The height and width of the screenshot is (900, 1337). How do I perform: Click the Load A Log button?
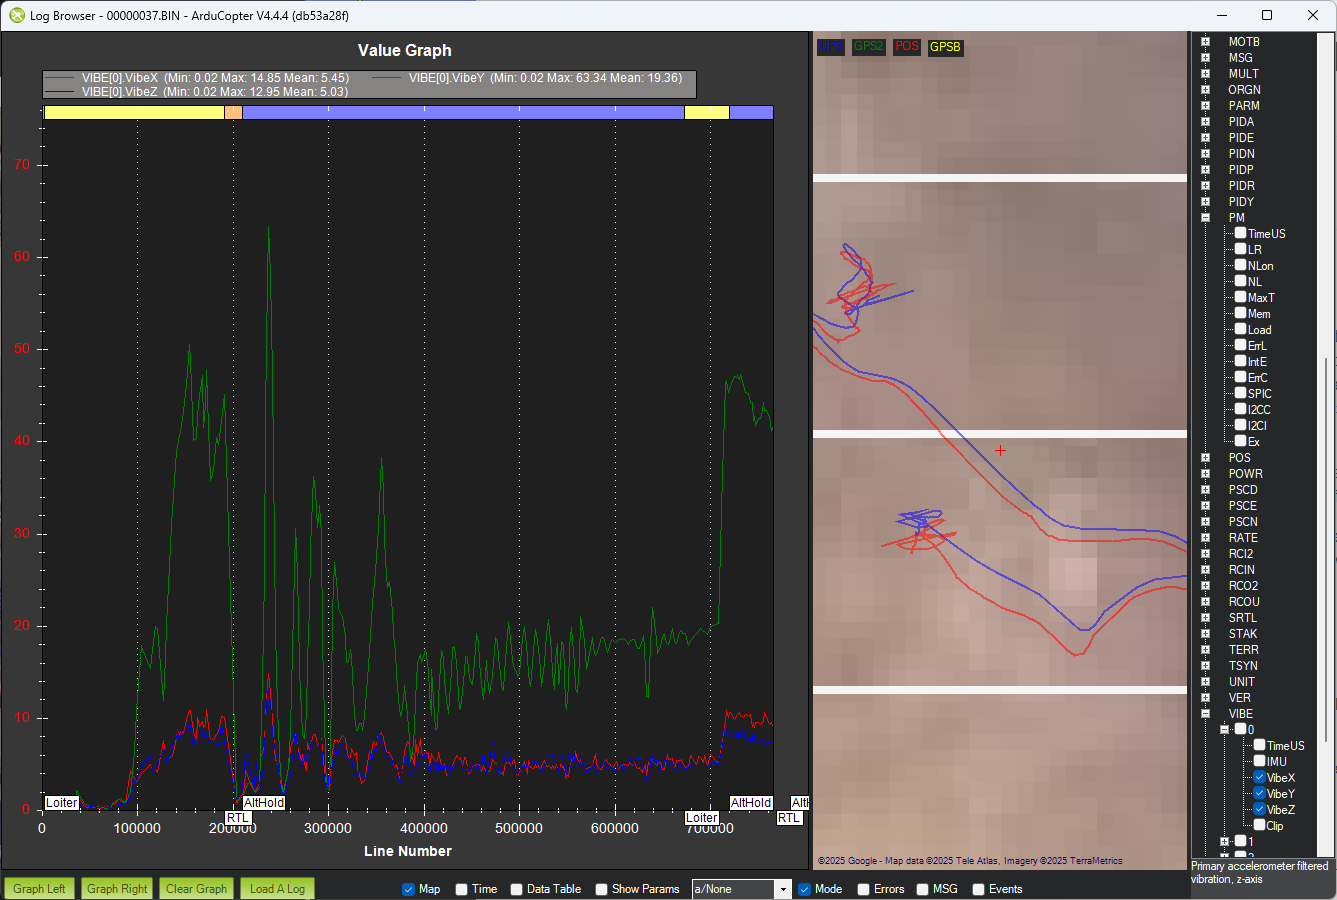click(x=277, y=889)
